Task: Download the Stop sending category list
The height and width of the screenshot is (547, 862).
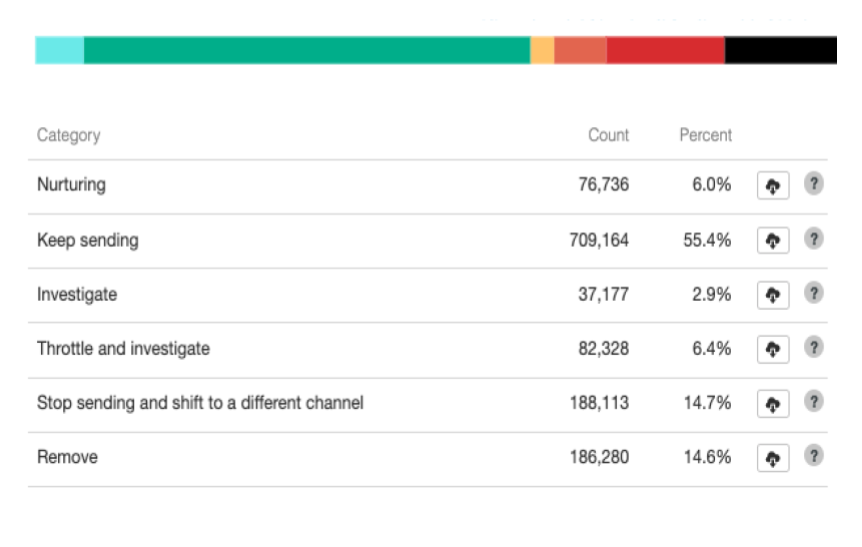Action: [773, 403]
